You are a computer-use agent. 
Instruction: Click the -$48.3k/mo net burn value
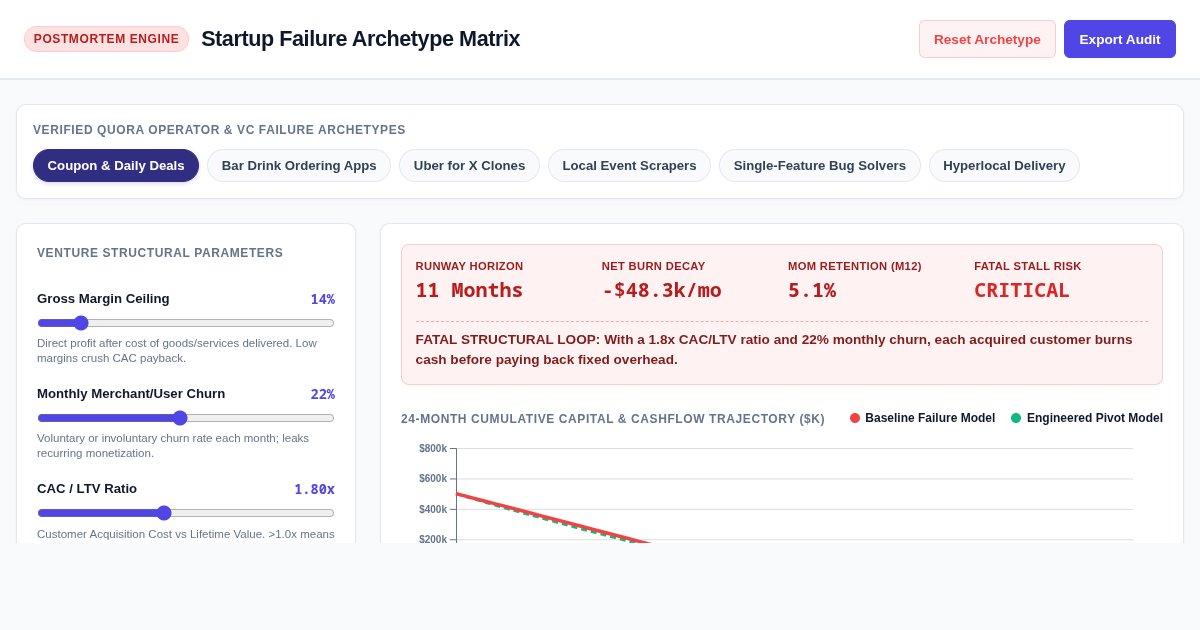661,290
